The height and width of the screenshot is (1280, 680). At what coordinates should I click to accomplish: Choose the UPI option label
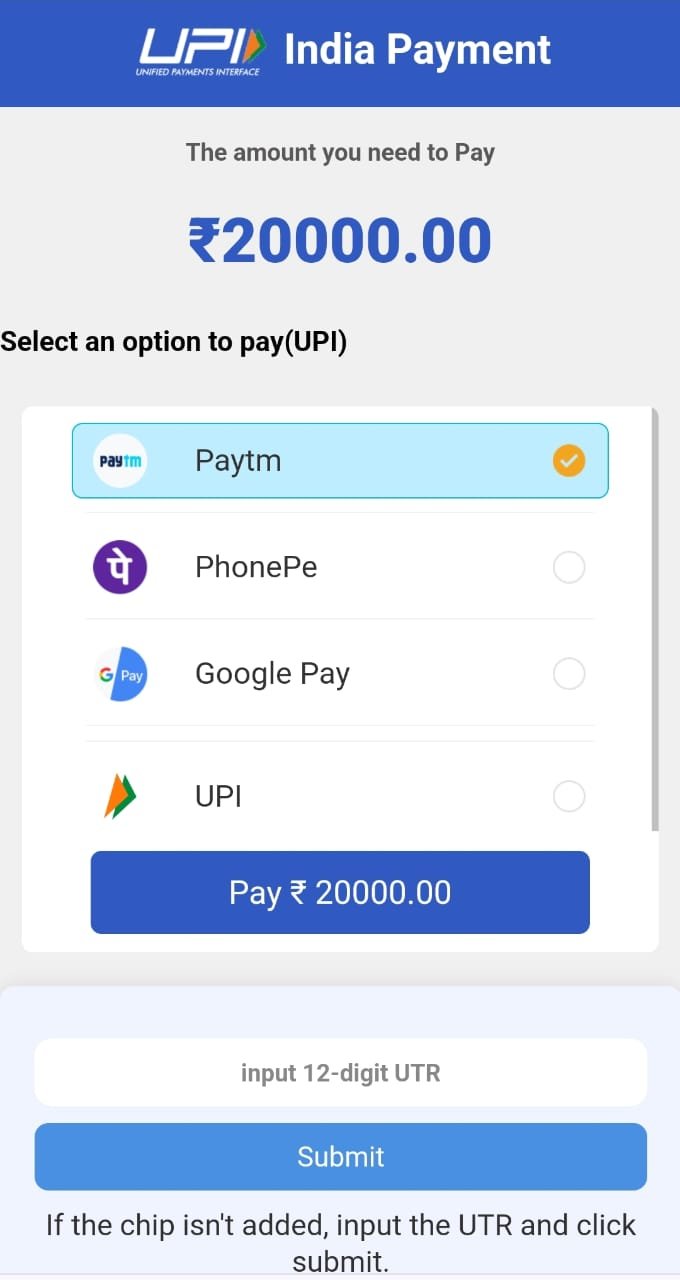(218, 797)
